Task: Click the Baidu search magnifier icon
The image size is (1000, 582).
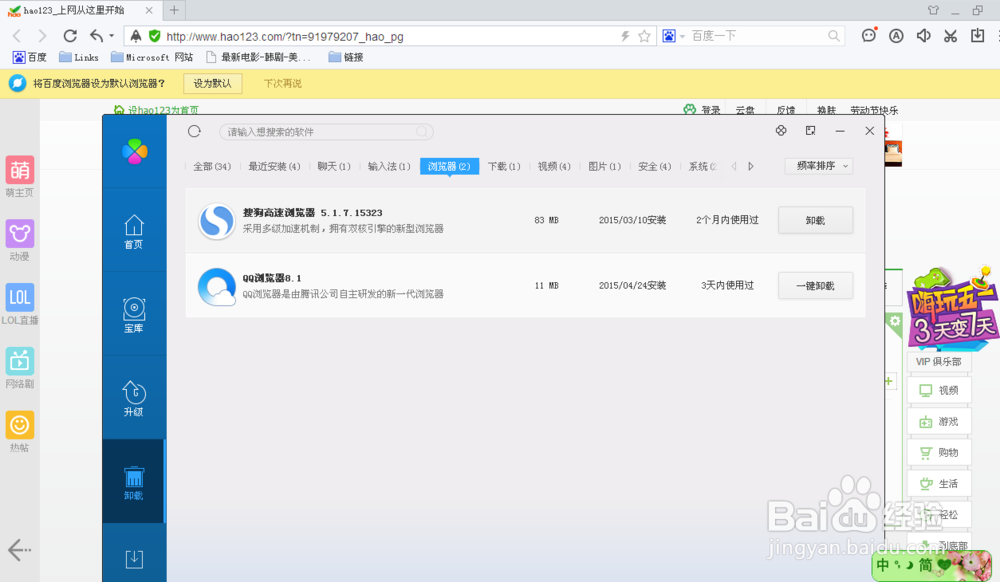Action: pos(834,36)
